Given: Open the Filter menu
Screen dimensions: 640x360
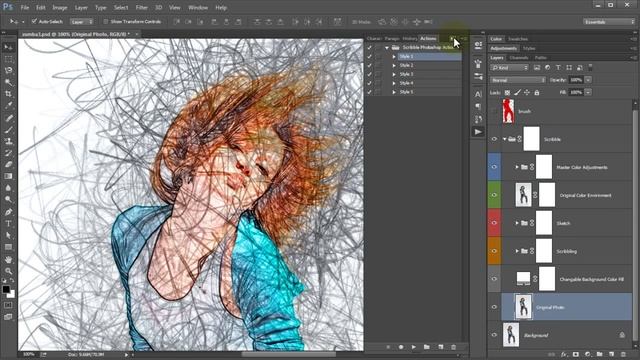Looking at the screenshot, I should click(x=142, y=7).
